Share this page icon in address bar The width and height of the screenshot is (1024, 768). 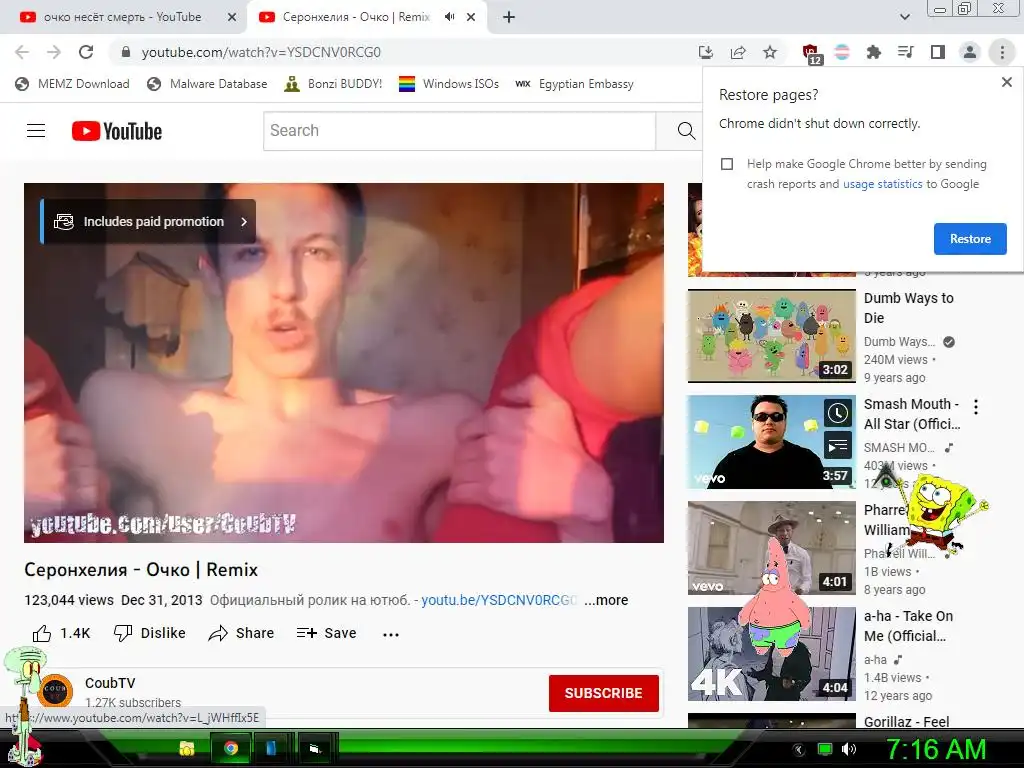click(738, 52)
